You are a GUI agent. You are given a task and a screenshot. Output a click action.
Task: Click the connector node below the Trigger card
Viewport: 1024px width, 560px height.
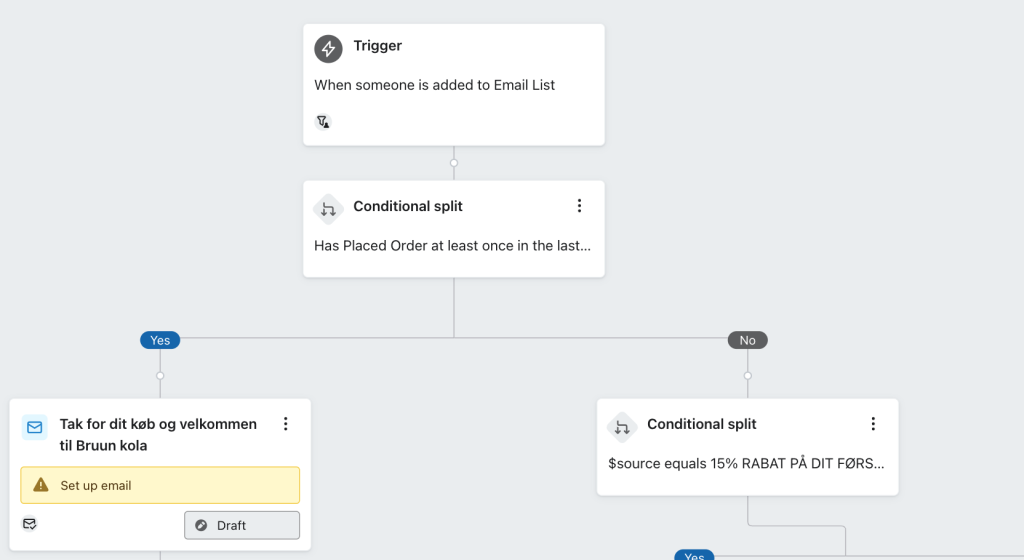click(x=454, y=163)
